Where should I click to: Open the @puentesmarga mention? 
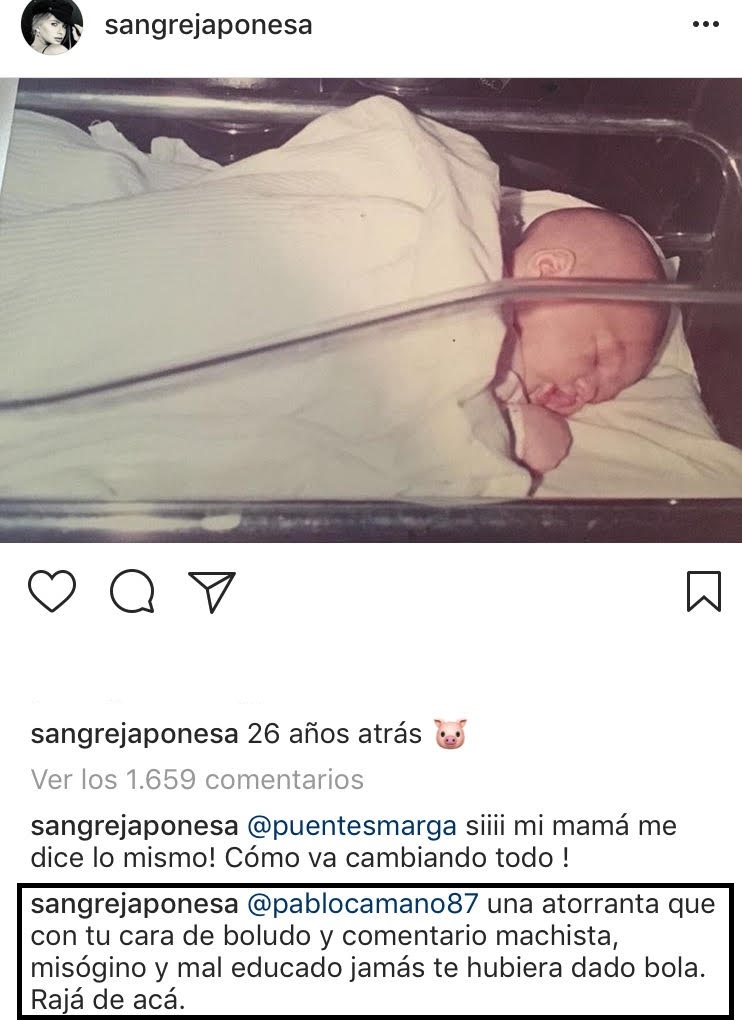(352, 826)
